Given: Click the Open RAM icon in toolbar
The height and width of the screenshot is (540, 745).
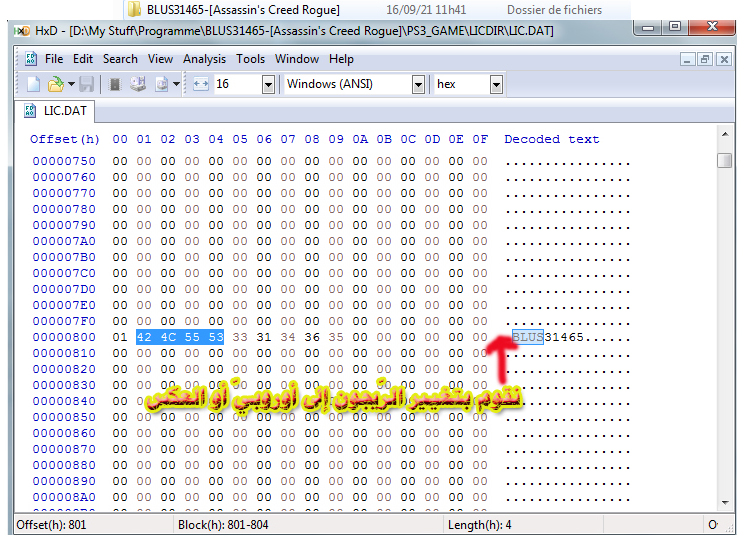Looking at the screenshot, I should pyautogui.click(x=115, y=85).
